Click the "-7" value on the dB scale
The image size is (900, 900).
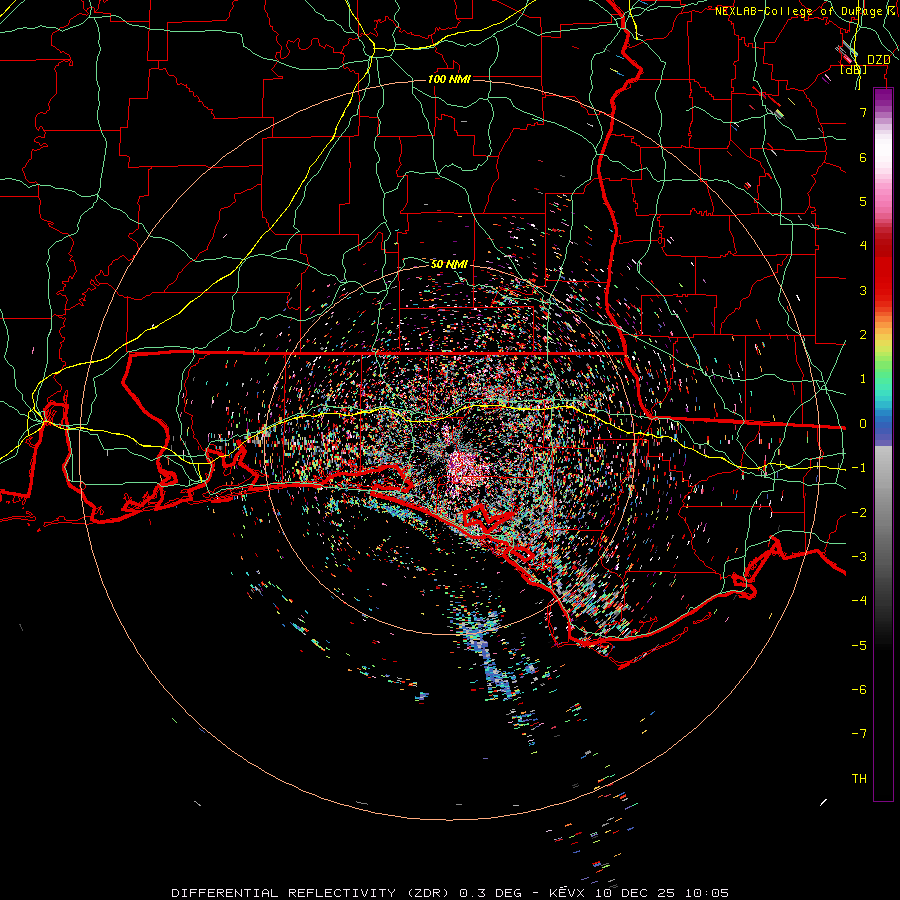[x=859, y=734]
